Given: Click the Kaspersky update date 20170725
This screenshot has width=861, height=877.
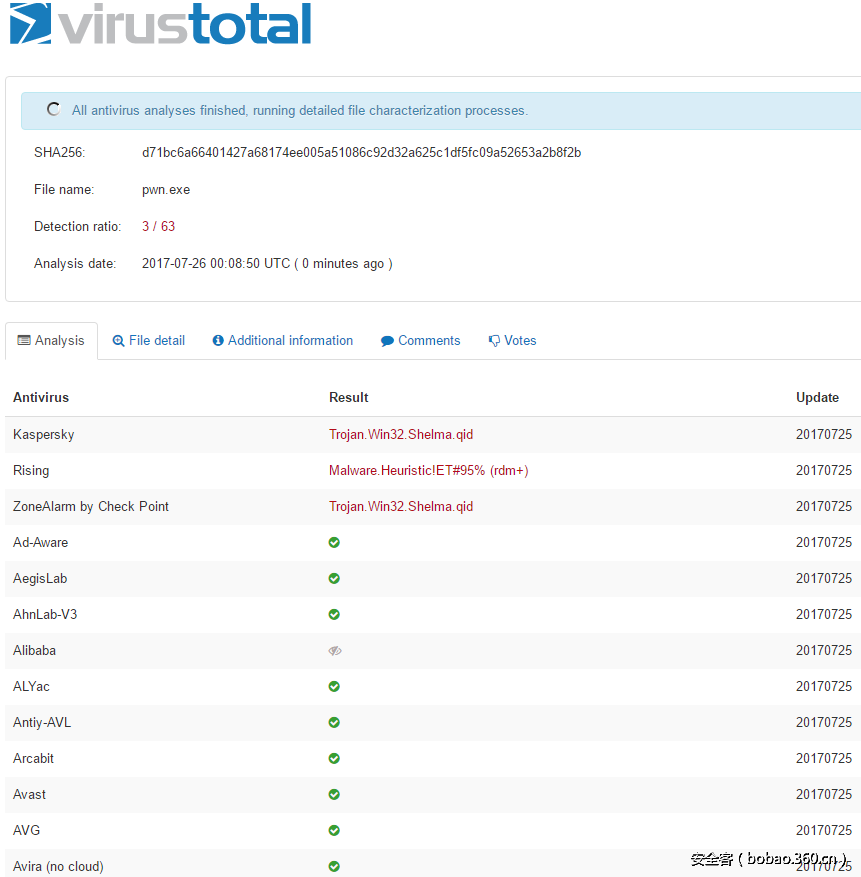Looking at the screenshot, I should (x=824, y=435).
